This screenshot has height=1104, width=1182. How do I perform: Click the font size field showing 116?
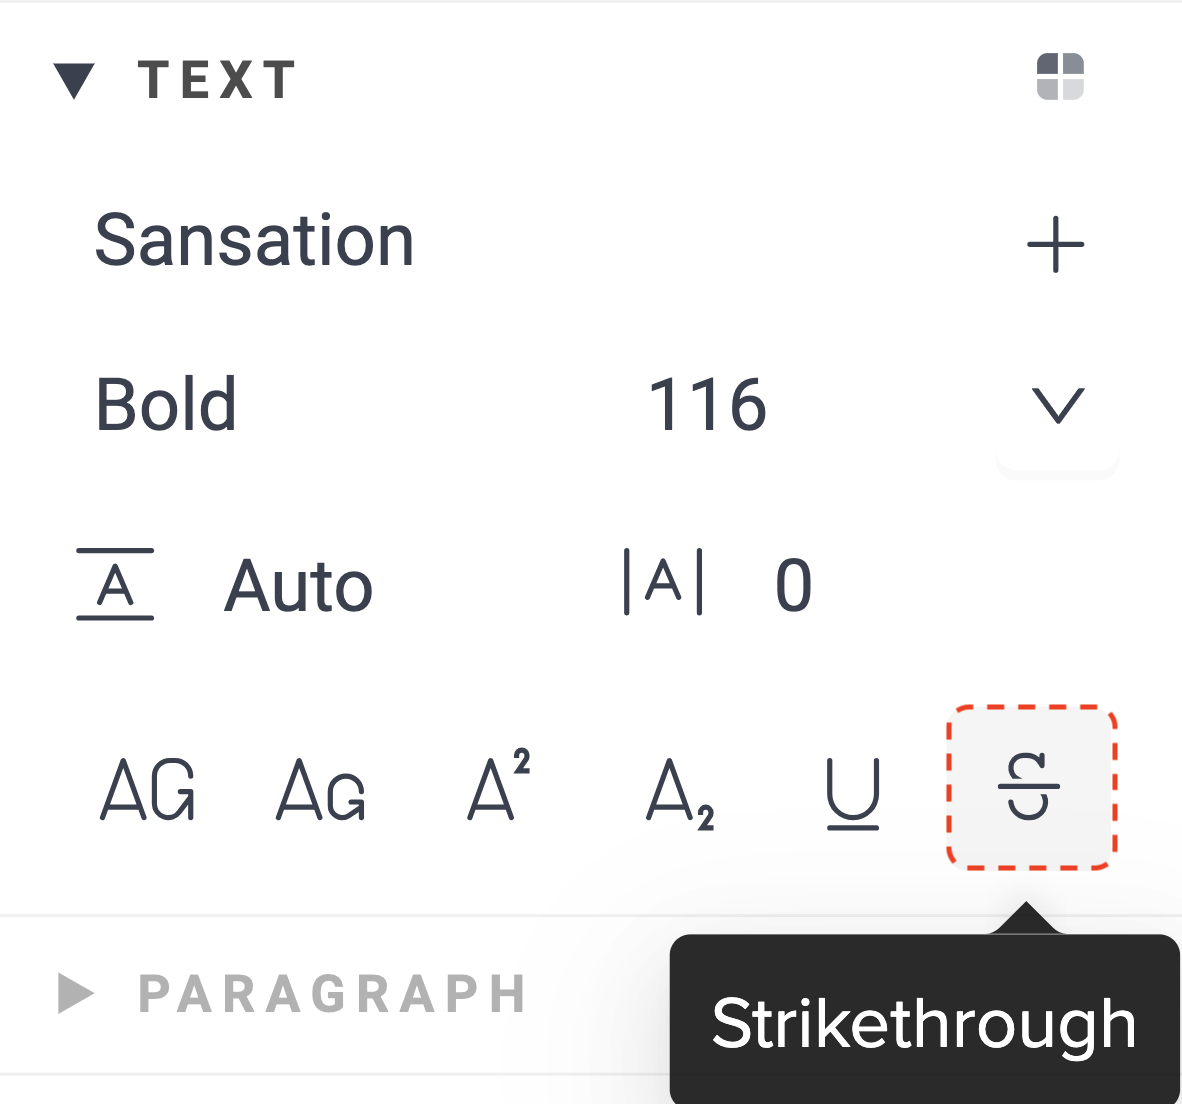click(707, 405)
